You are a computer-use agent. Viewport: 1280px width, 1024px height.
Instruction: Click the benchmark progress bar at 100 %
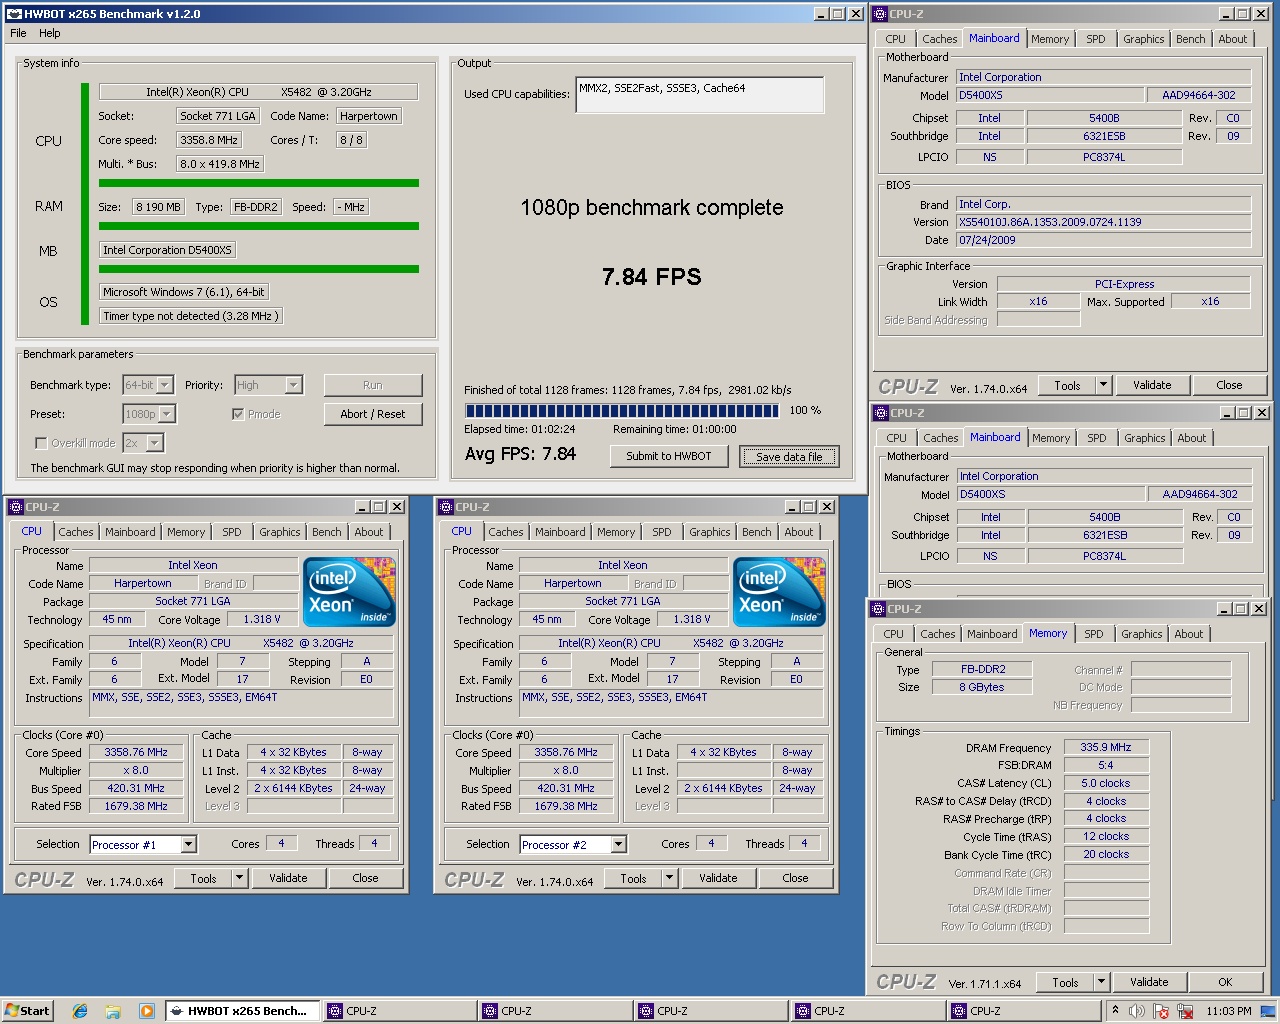622,410
